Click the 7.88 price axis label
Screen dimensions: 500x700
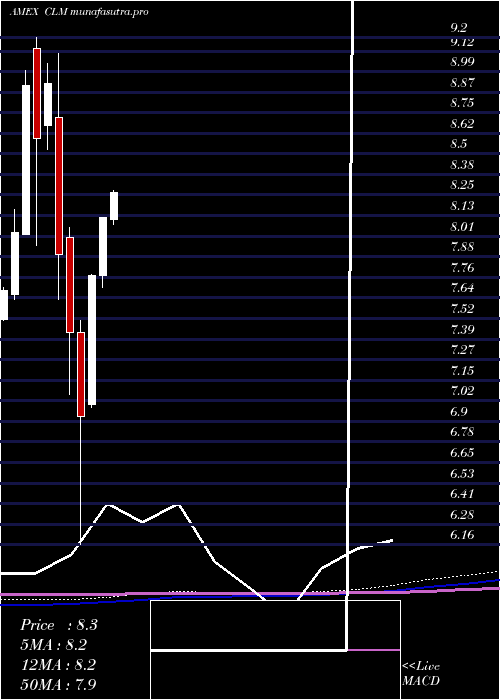coord(462,247)
